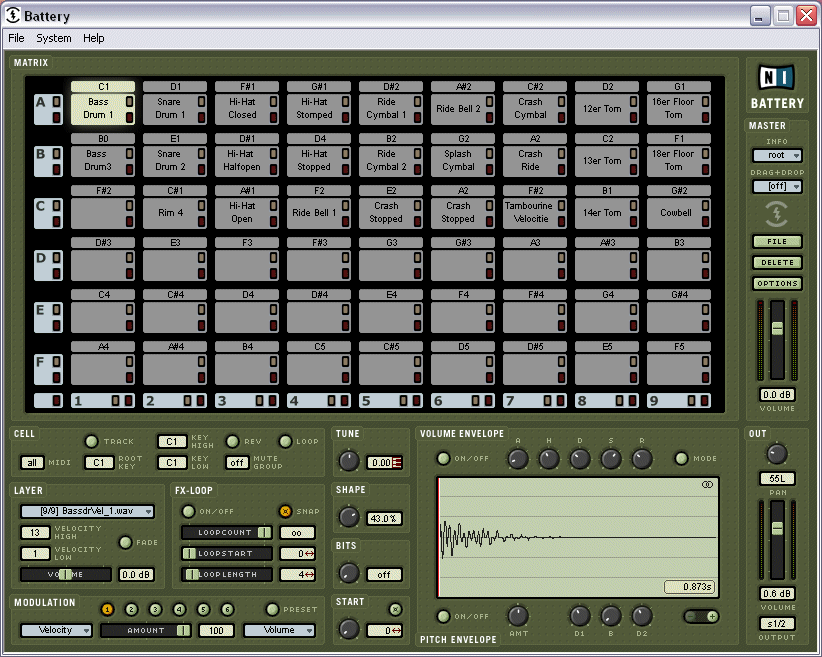Select the Tambourine Velocitie cell

[x=535, y=212]
